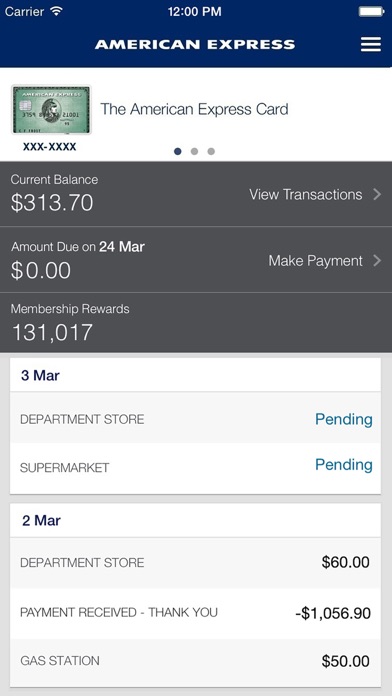Tap the chevron beside View Transactions

tap(377, 194)
